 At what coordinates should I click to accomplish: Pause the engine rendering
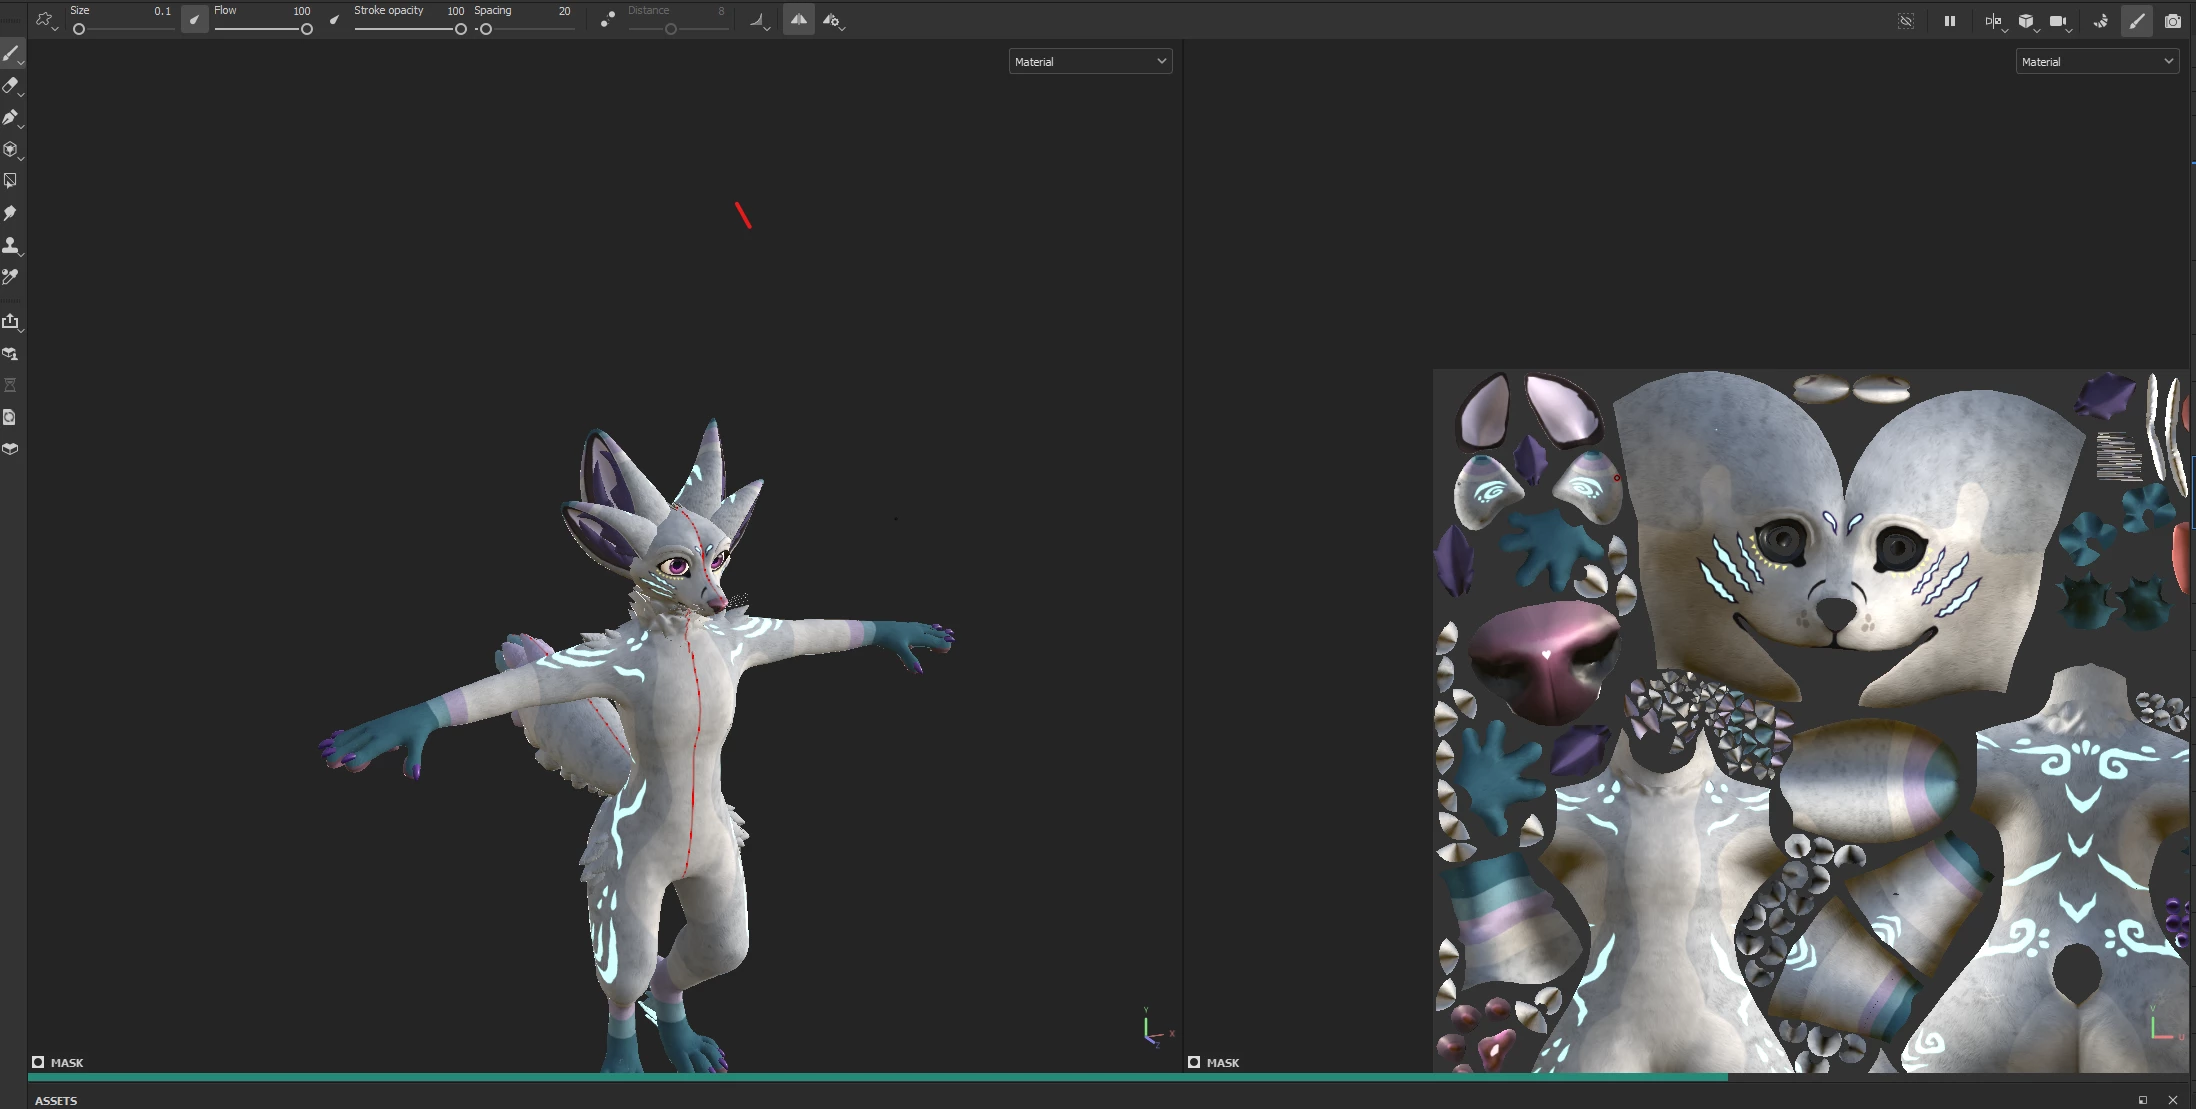coord(1949,21)
